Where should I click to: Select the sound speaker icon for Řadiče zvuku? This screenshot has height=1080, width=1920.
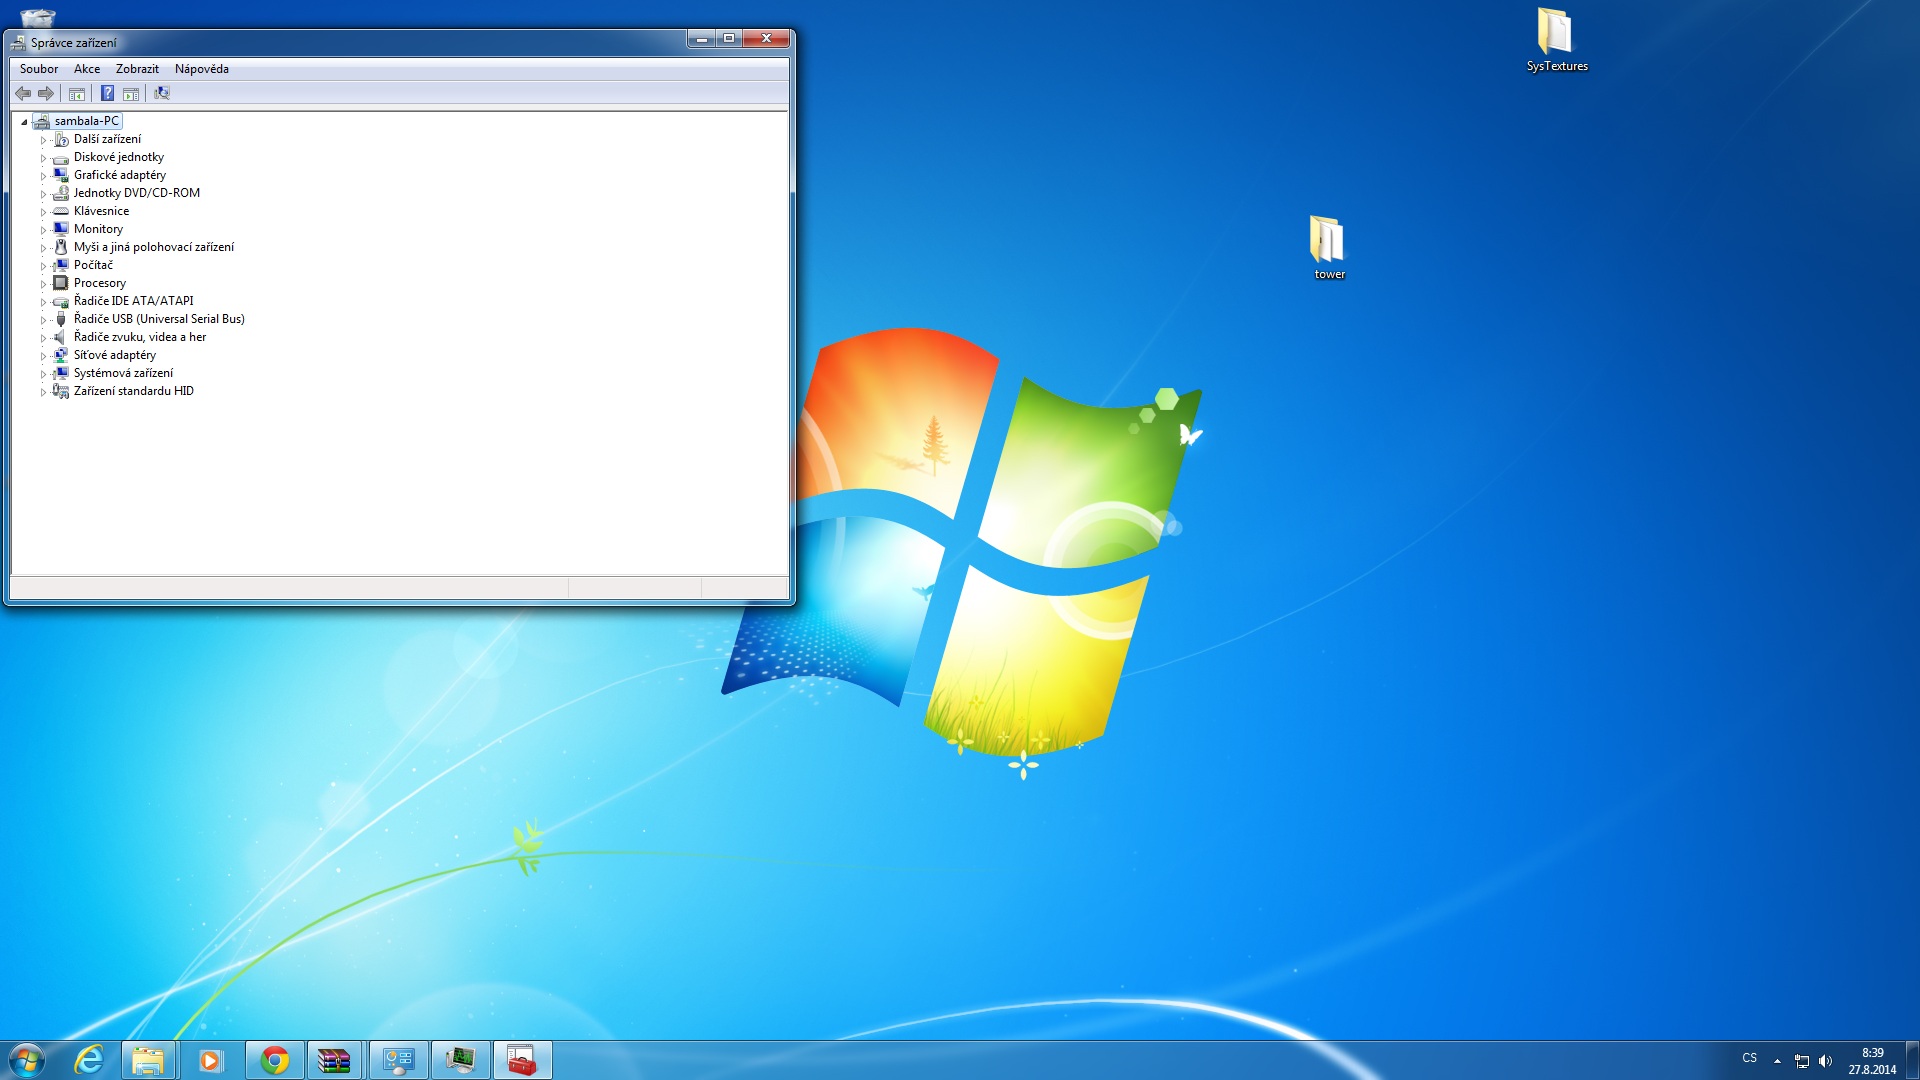61,338
